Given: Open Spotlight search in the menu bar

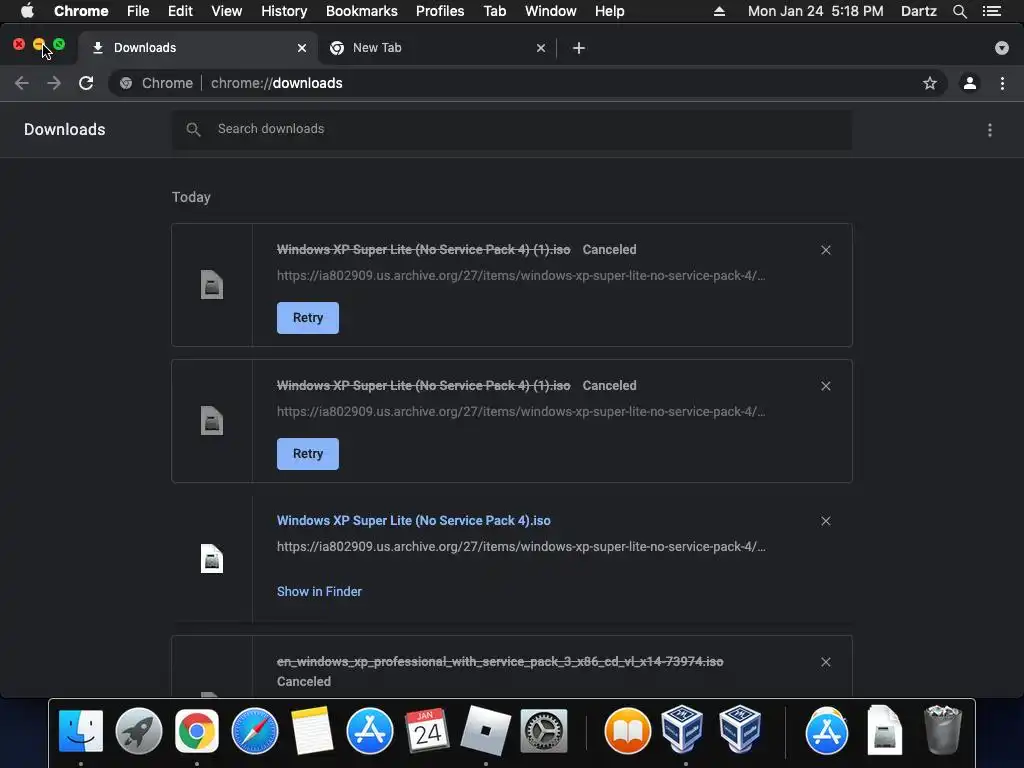Looking at the screenshot, I should pyautogui.click(x=959, y=11).
